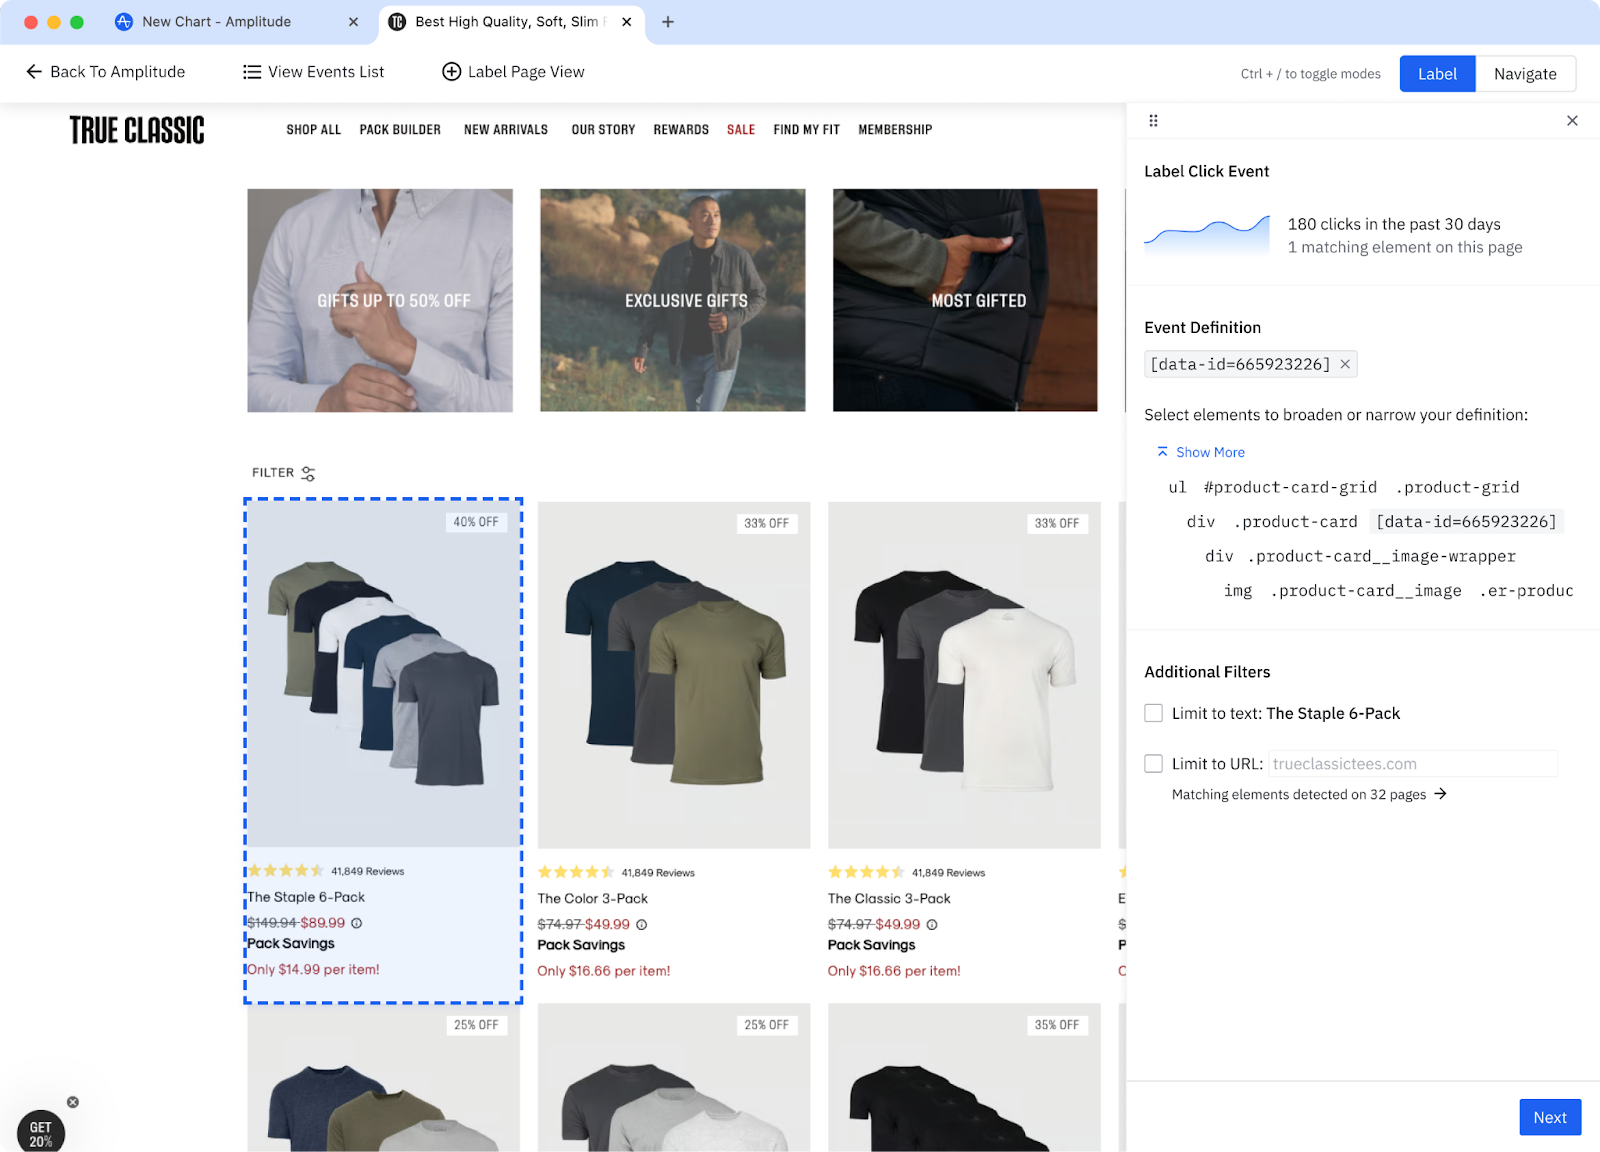Click The Classic 3-Pack product image
1600x1152 pixels.
(964, 675)
